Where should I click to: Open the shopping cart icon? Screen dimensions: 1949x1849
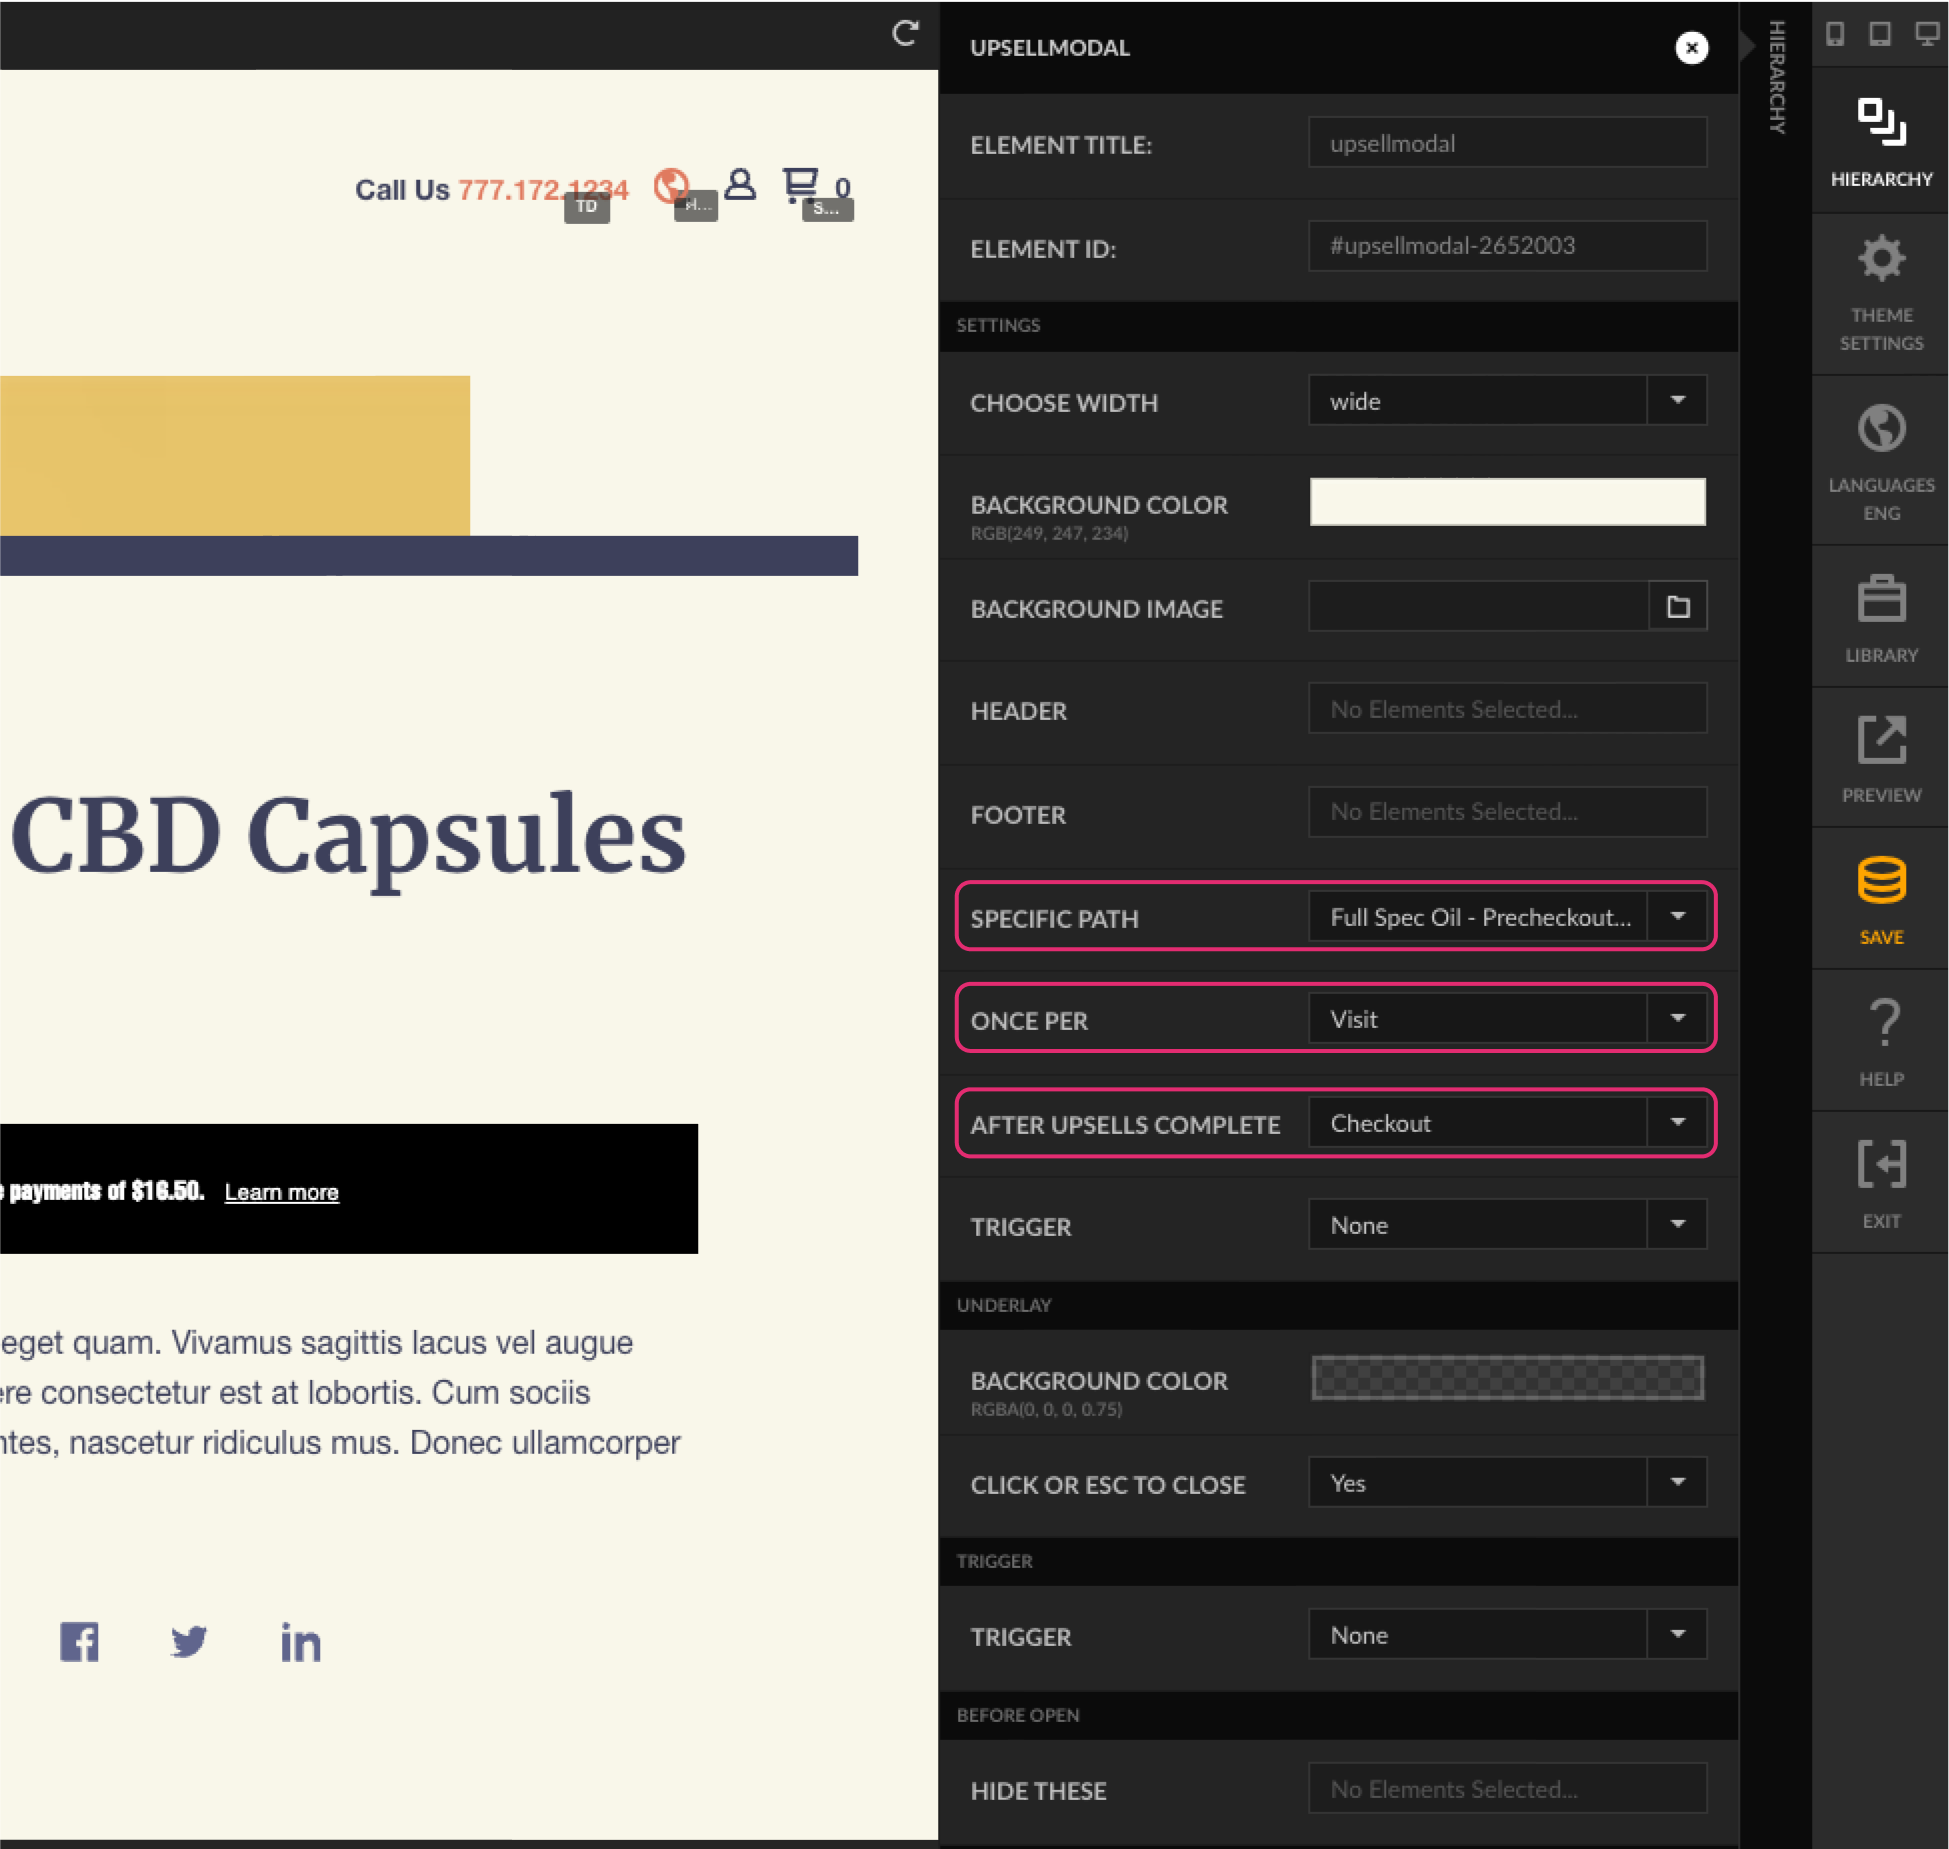[800, 184]
